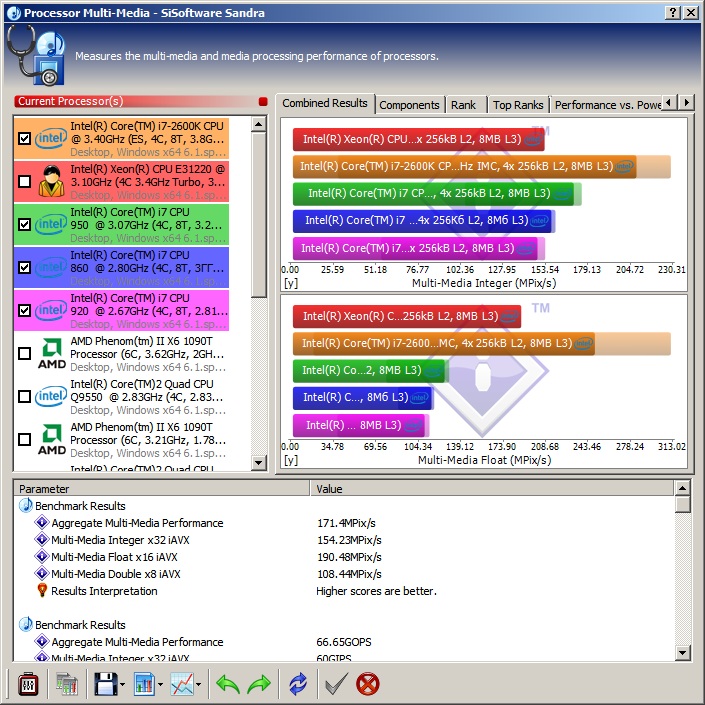Select the Aggregate Multi-Media Performance 171.4MPix/s row
This screenshot has width=705, height=705.
click(x=344, y=523)
